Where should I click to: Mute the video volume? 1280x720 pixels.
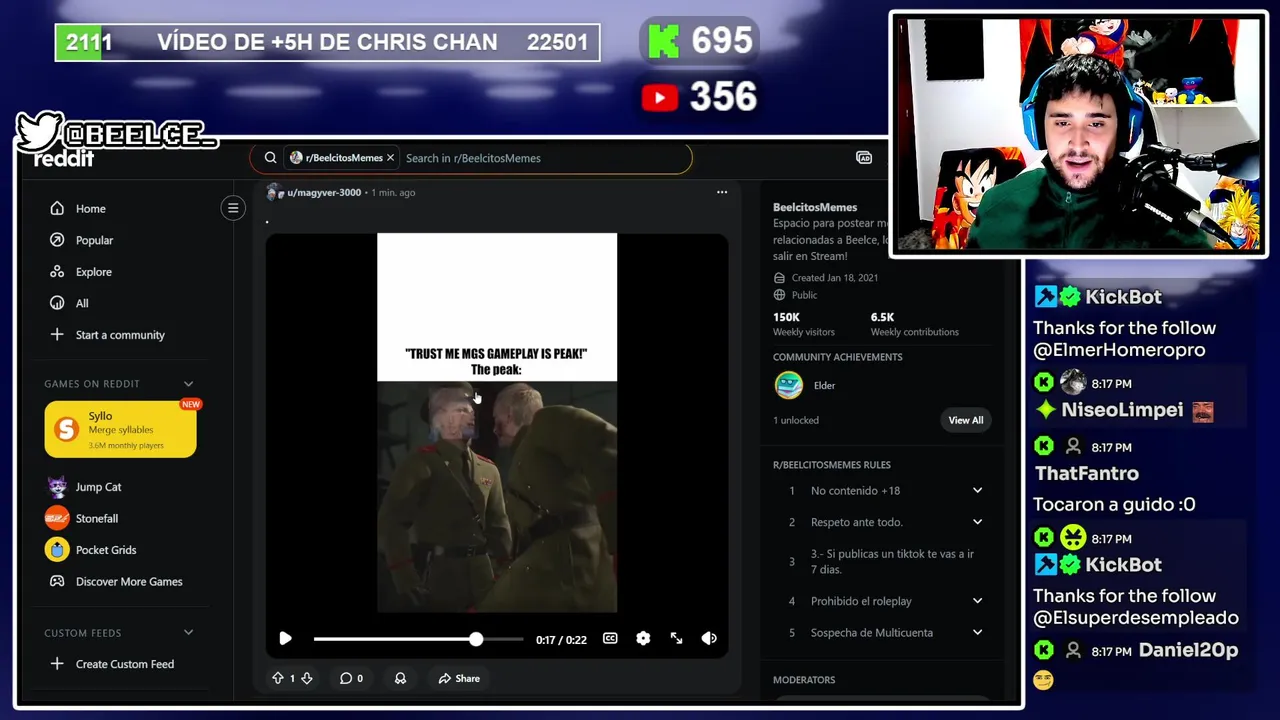(x=709, y=638)
